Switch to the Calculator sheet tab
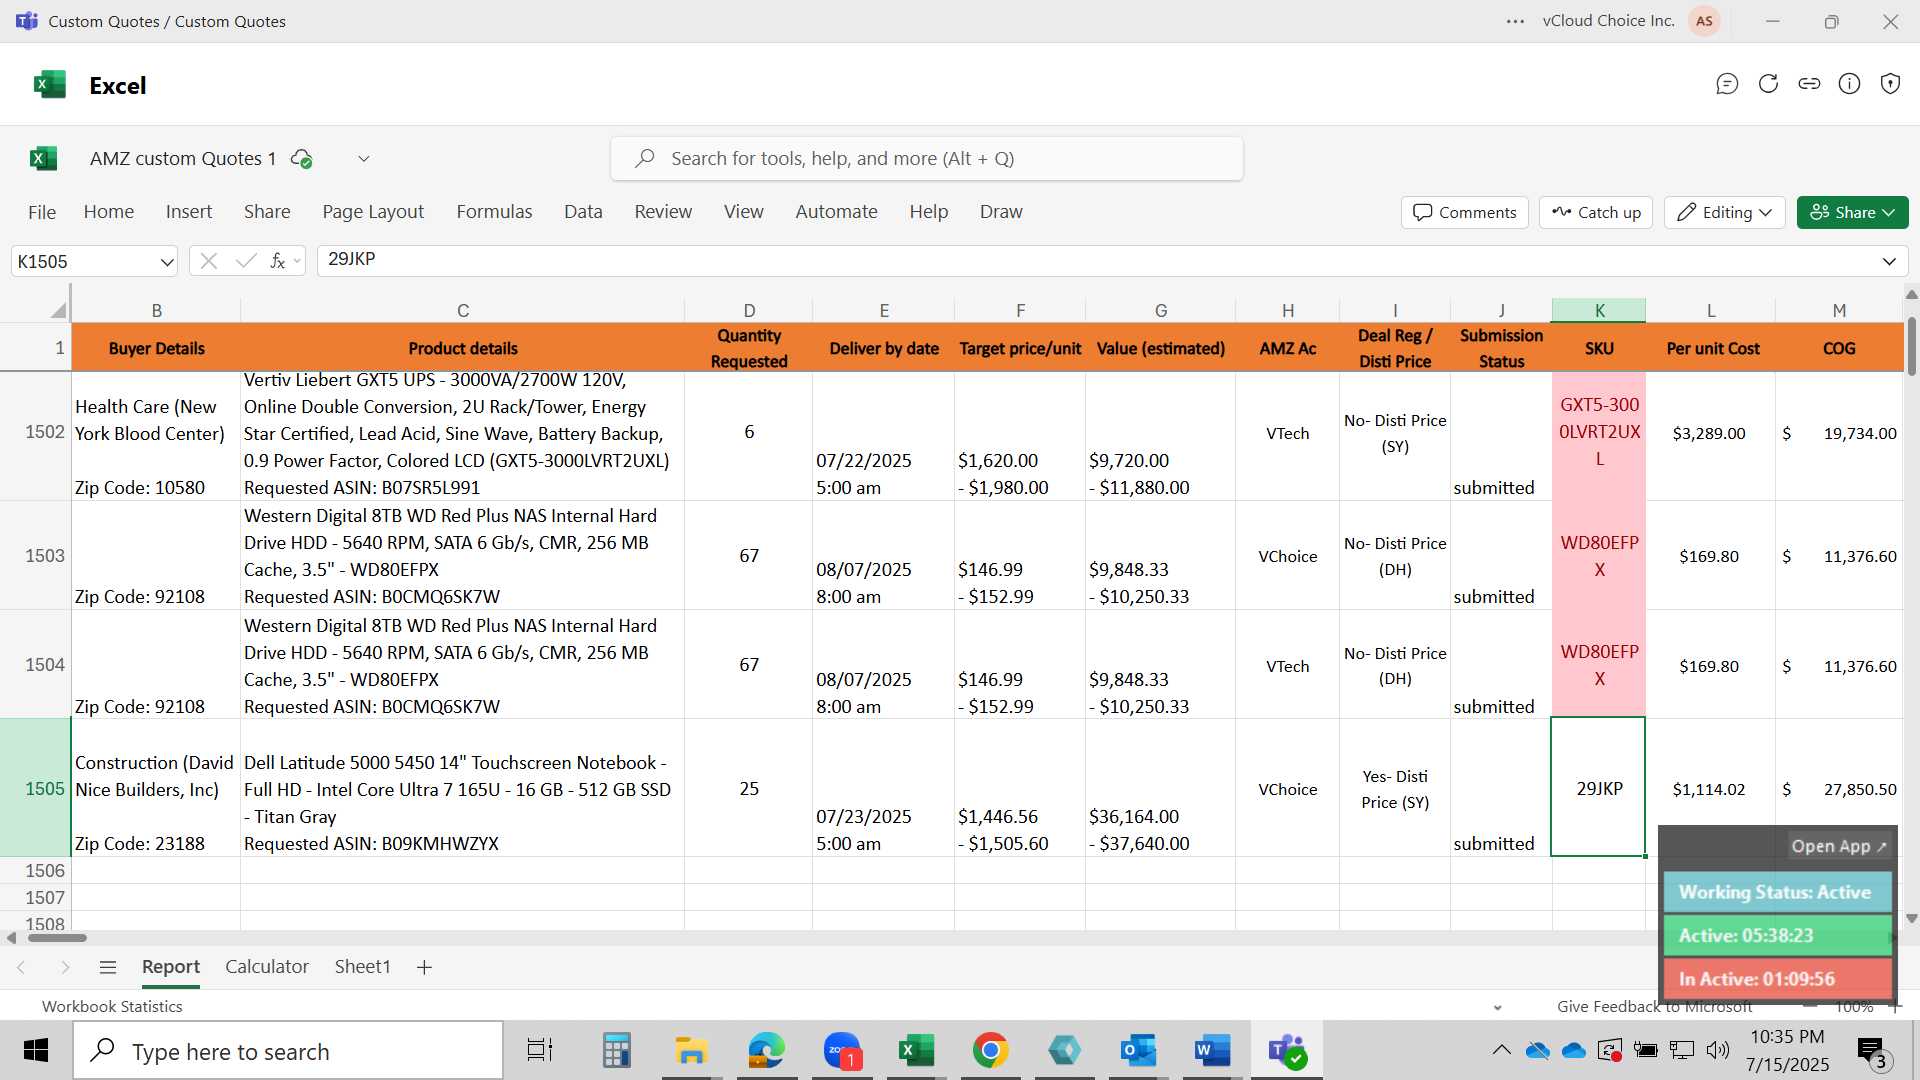Viewport: 1920px width, 1080px height. click(x=267, y=967)
